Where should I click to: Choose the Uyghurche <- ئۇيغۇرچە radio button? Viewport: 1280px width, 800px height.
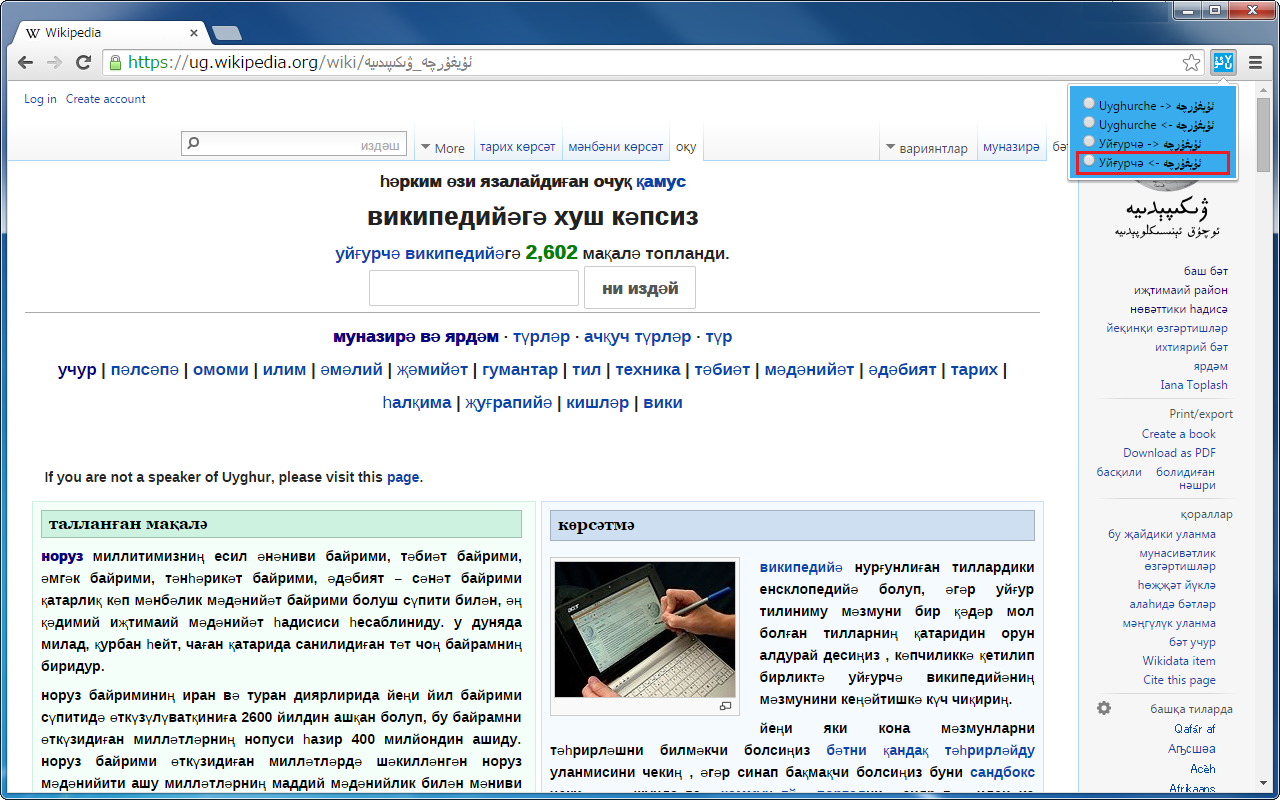tap(1088, 123)
